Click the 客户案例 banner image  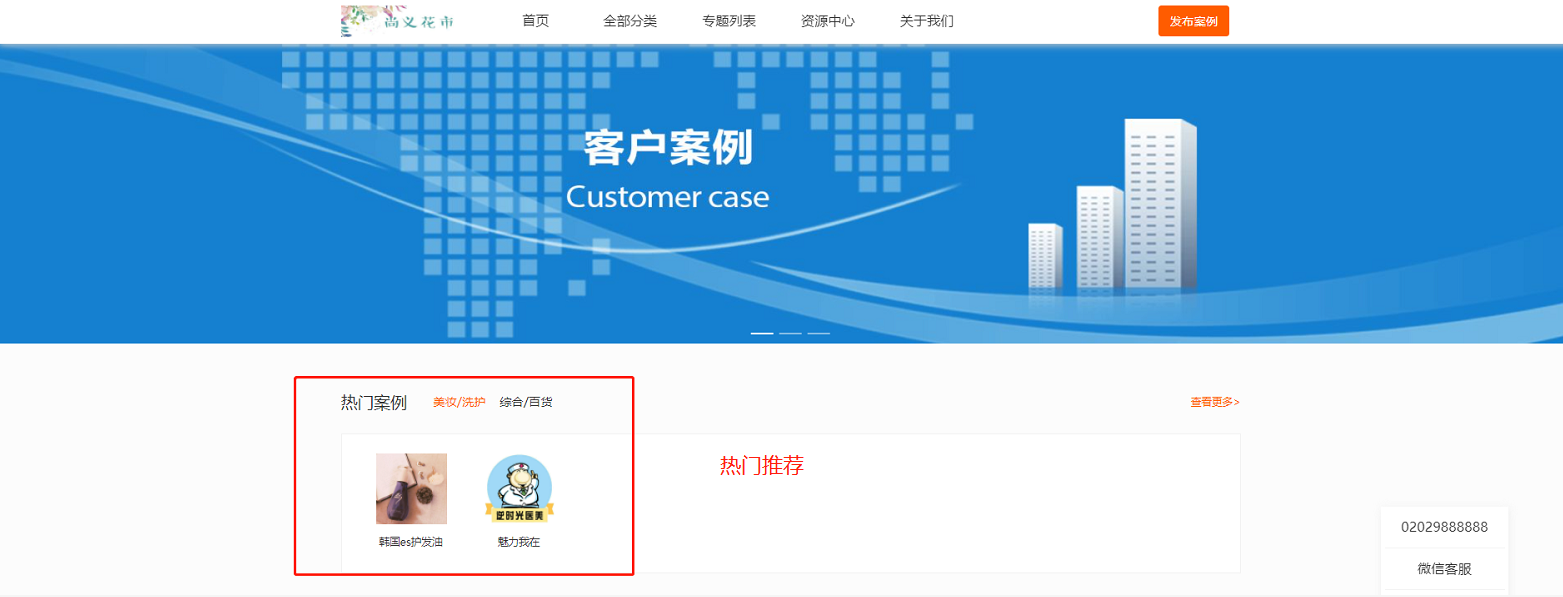[781, 194]
